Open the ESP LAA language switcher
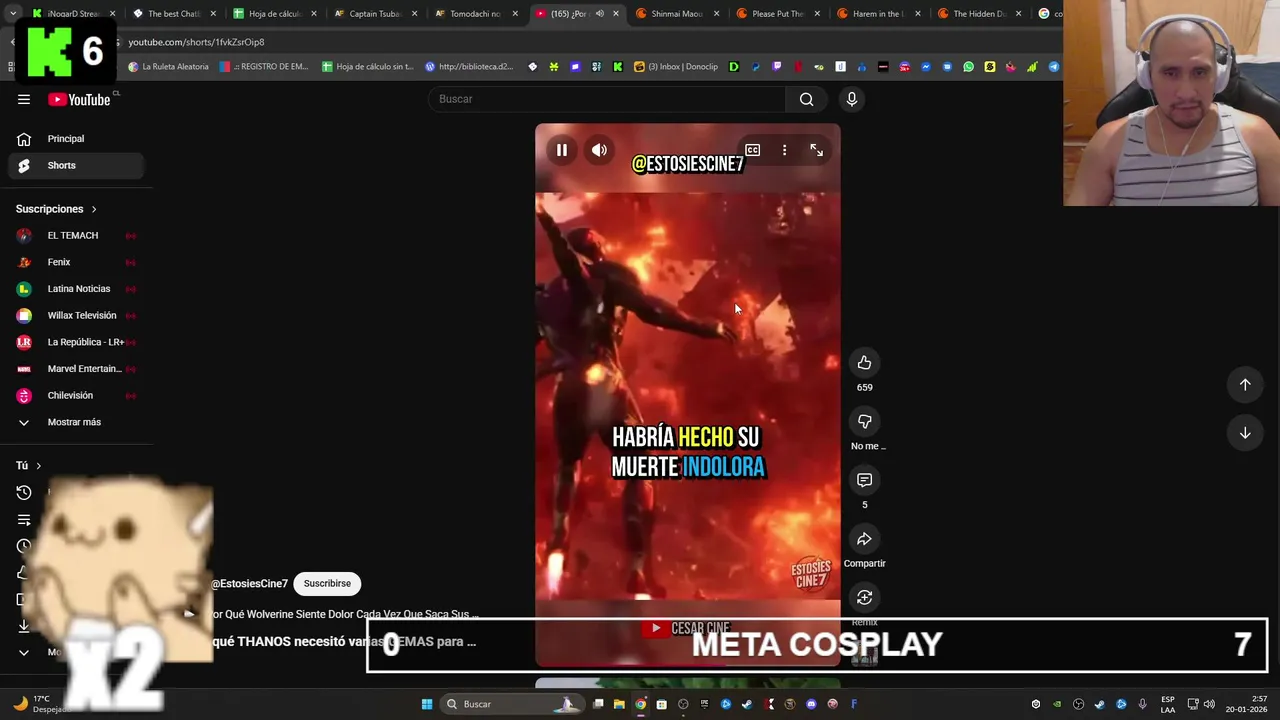 tap(1168, 704)
